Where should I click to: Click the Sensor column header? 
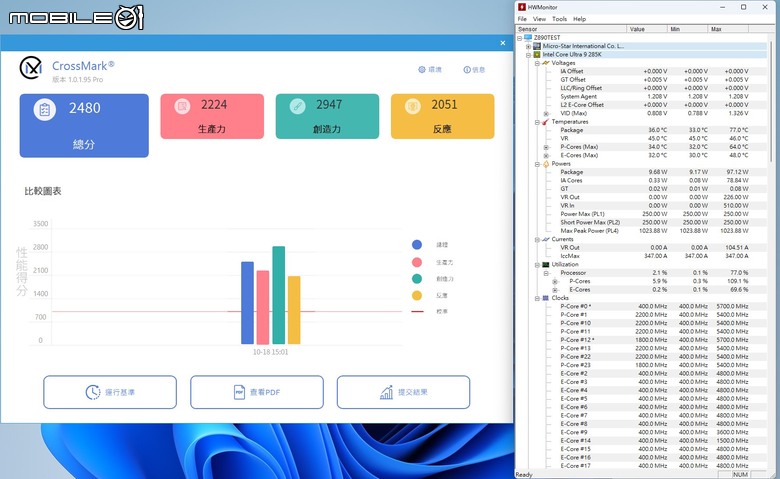click(x=571, y=29)
